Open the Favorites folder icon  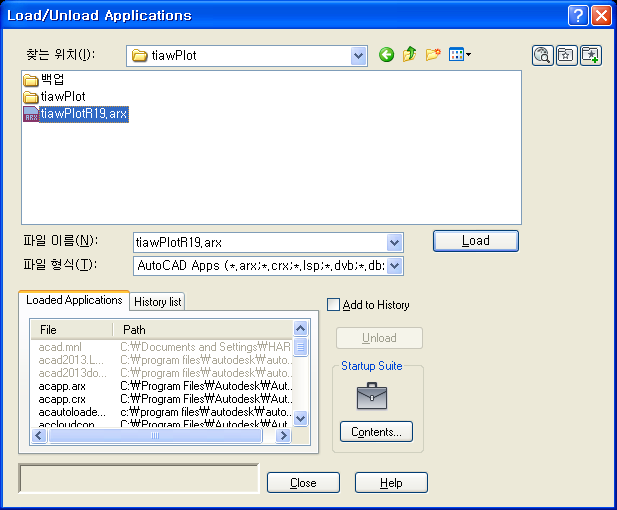point(566,55)
